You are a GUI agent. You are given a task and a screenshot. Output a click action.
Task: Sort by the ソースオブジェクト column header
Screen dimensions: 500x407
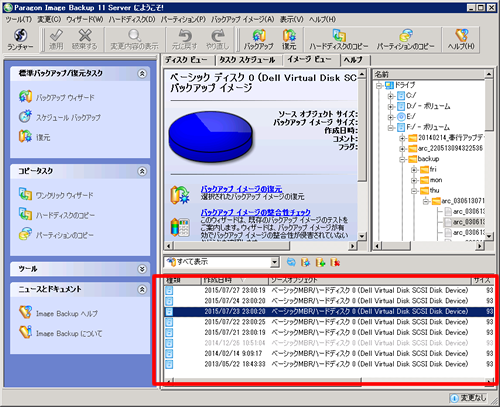point(369,280)
